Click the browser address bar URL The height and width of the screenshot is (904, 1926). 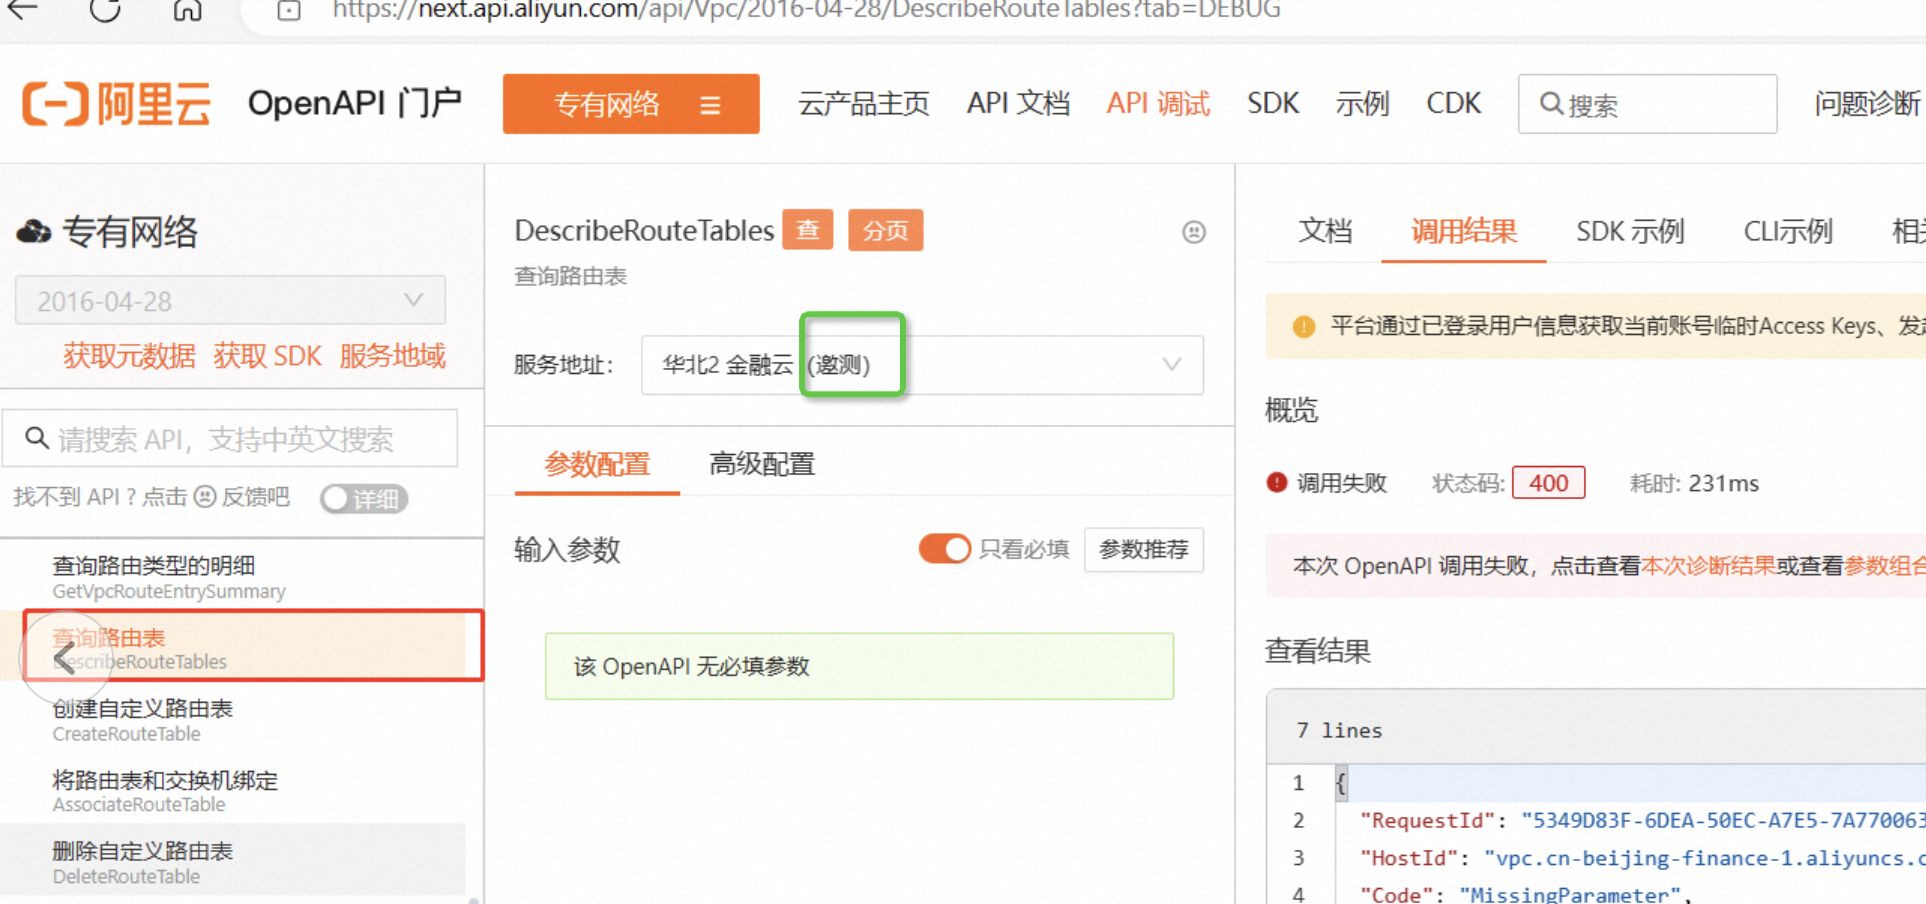(x=806, y=10)
